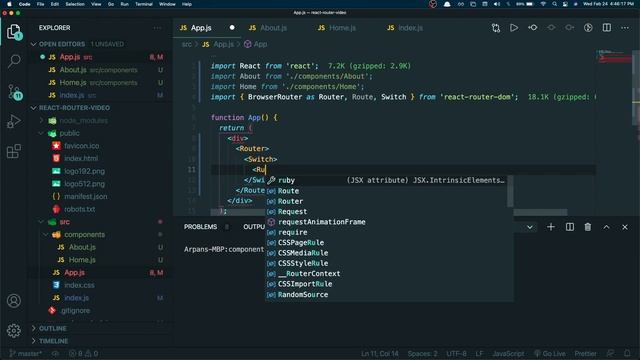Kill terminal with trash icon

[587, 227]
